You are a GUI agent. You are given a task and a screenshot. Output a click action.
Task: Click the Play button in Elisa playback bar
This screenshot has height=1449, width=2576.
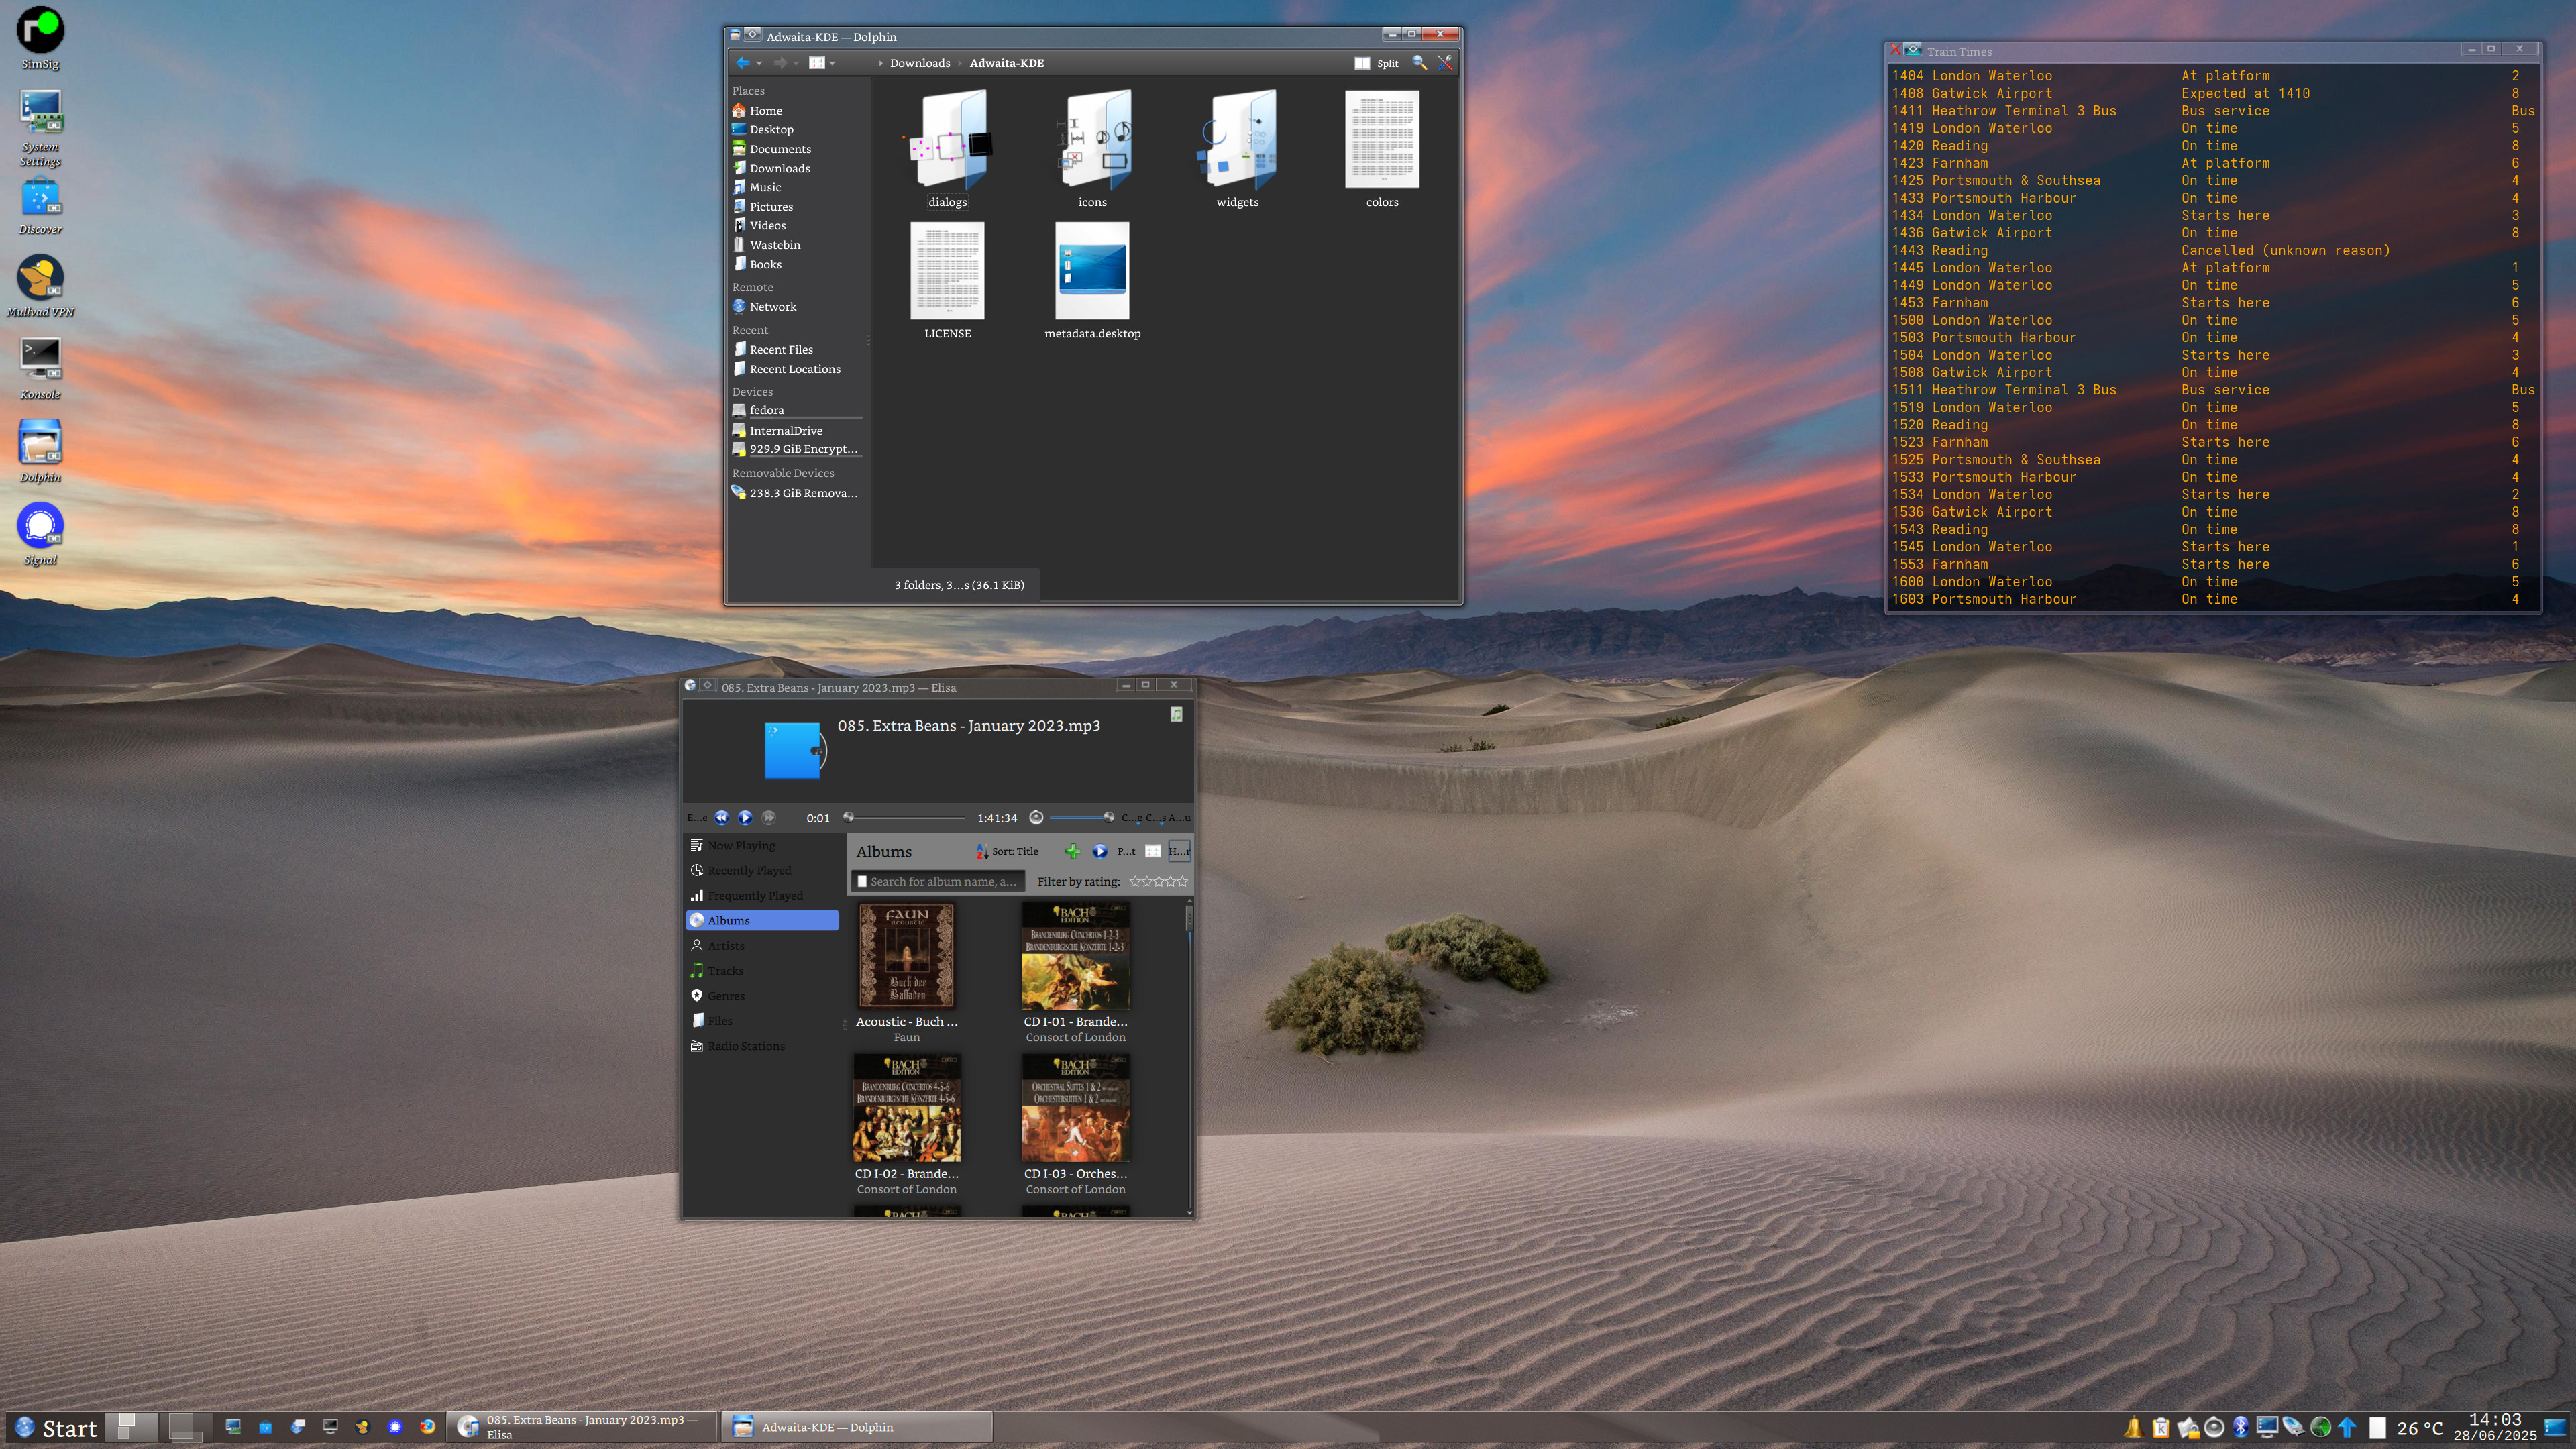click(x=745, y=817)
